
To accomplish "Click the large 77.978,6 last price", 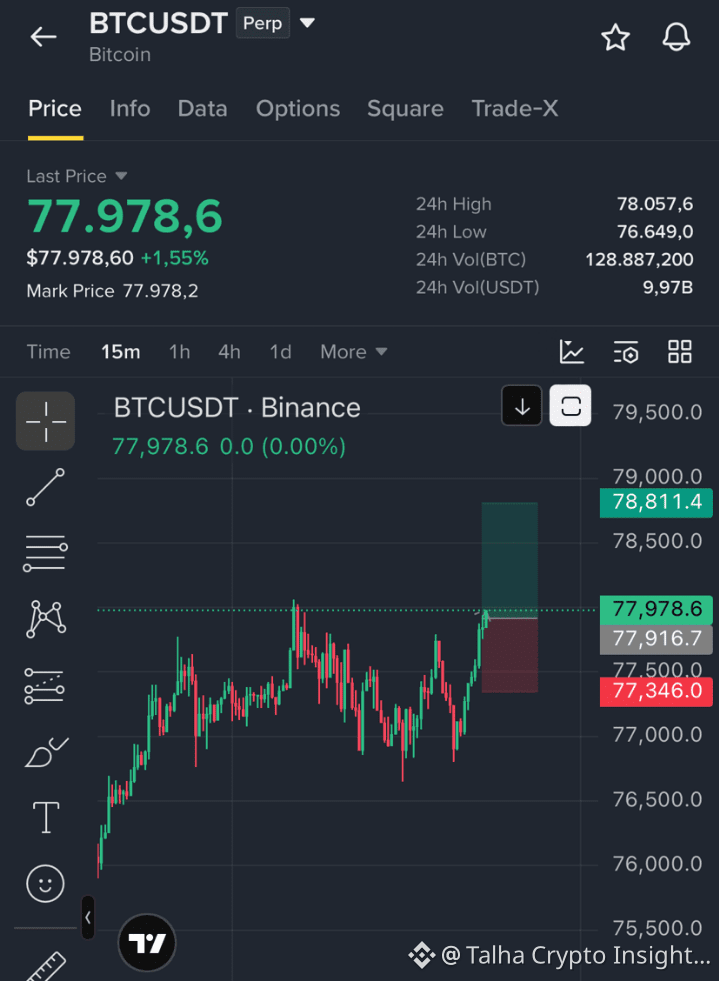I will (125, 216).
